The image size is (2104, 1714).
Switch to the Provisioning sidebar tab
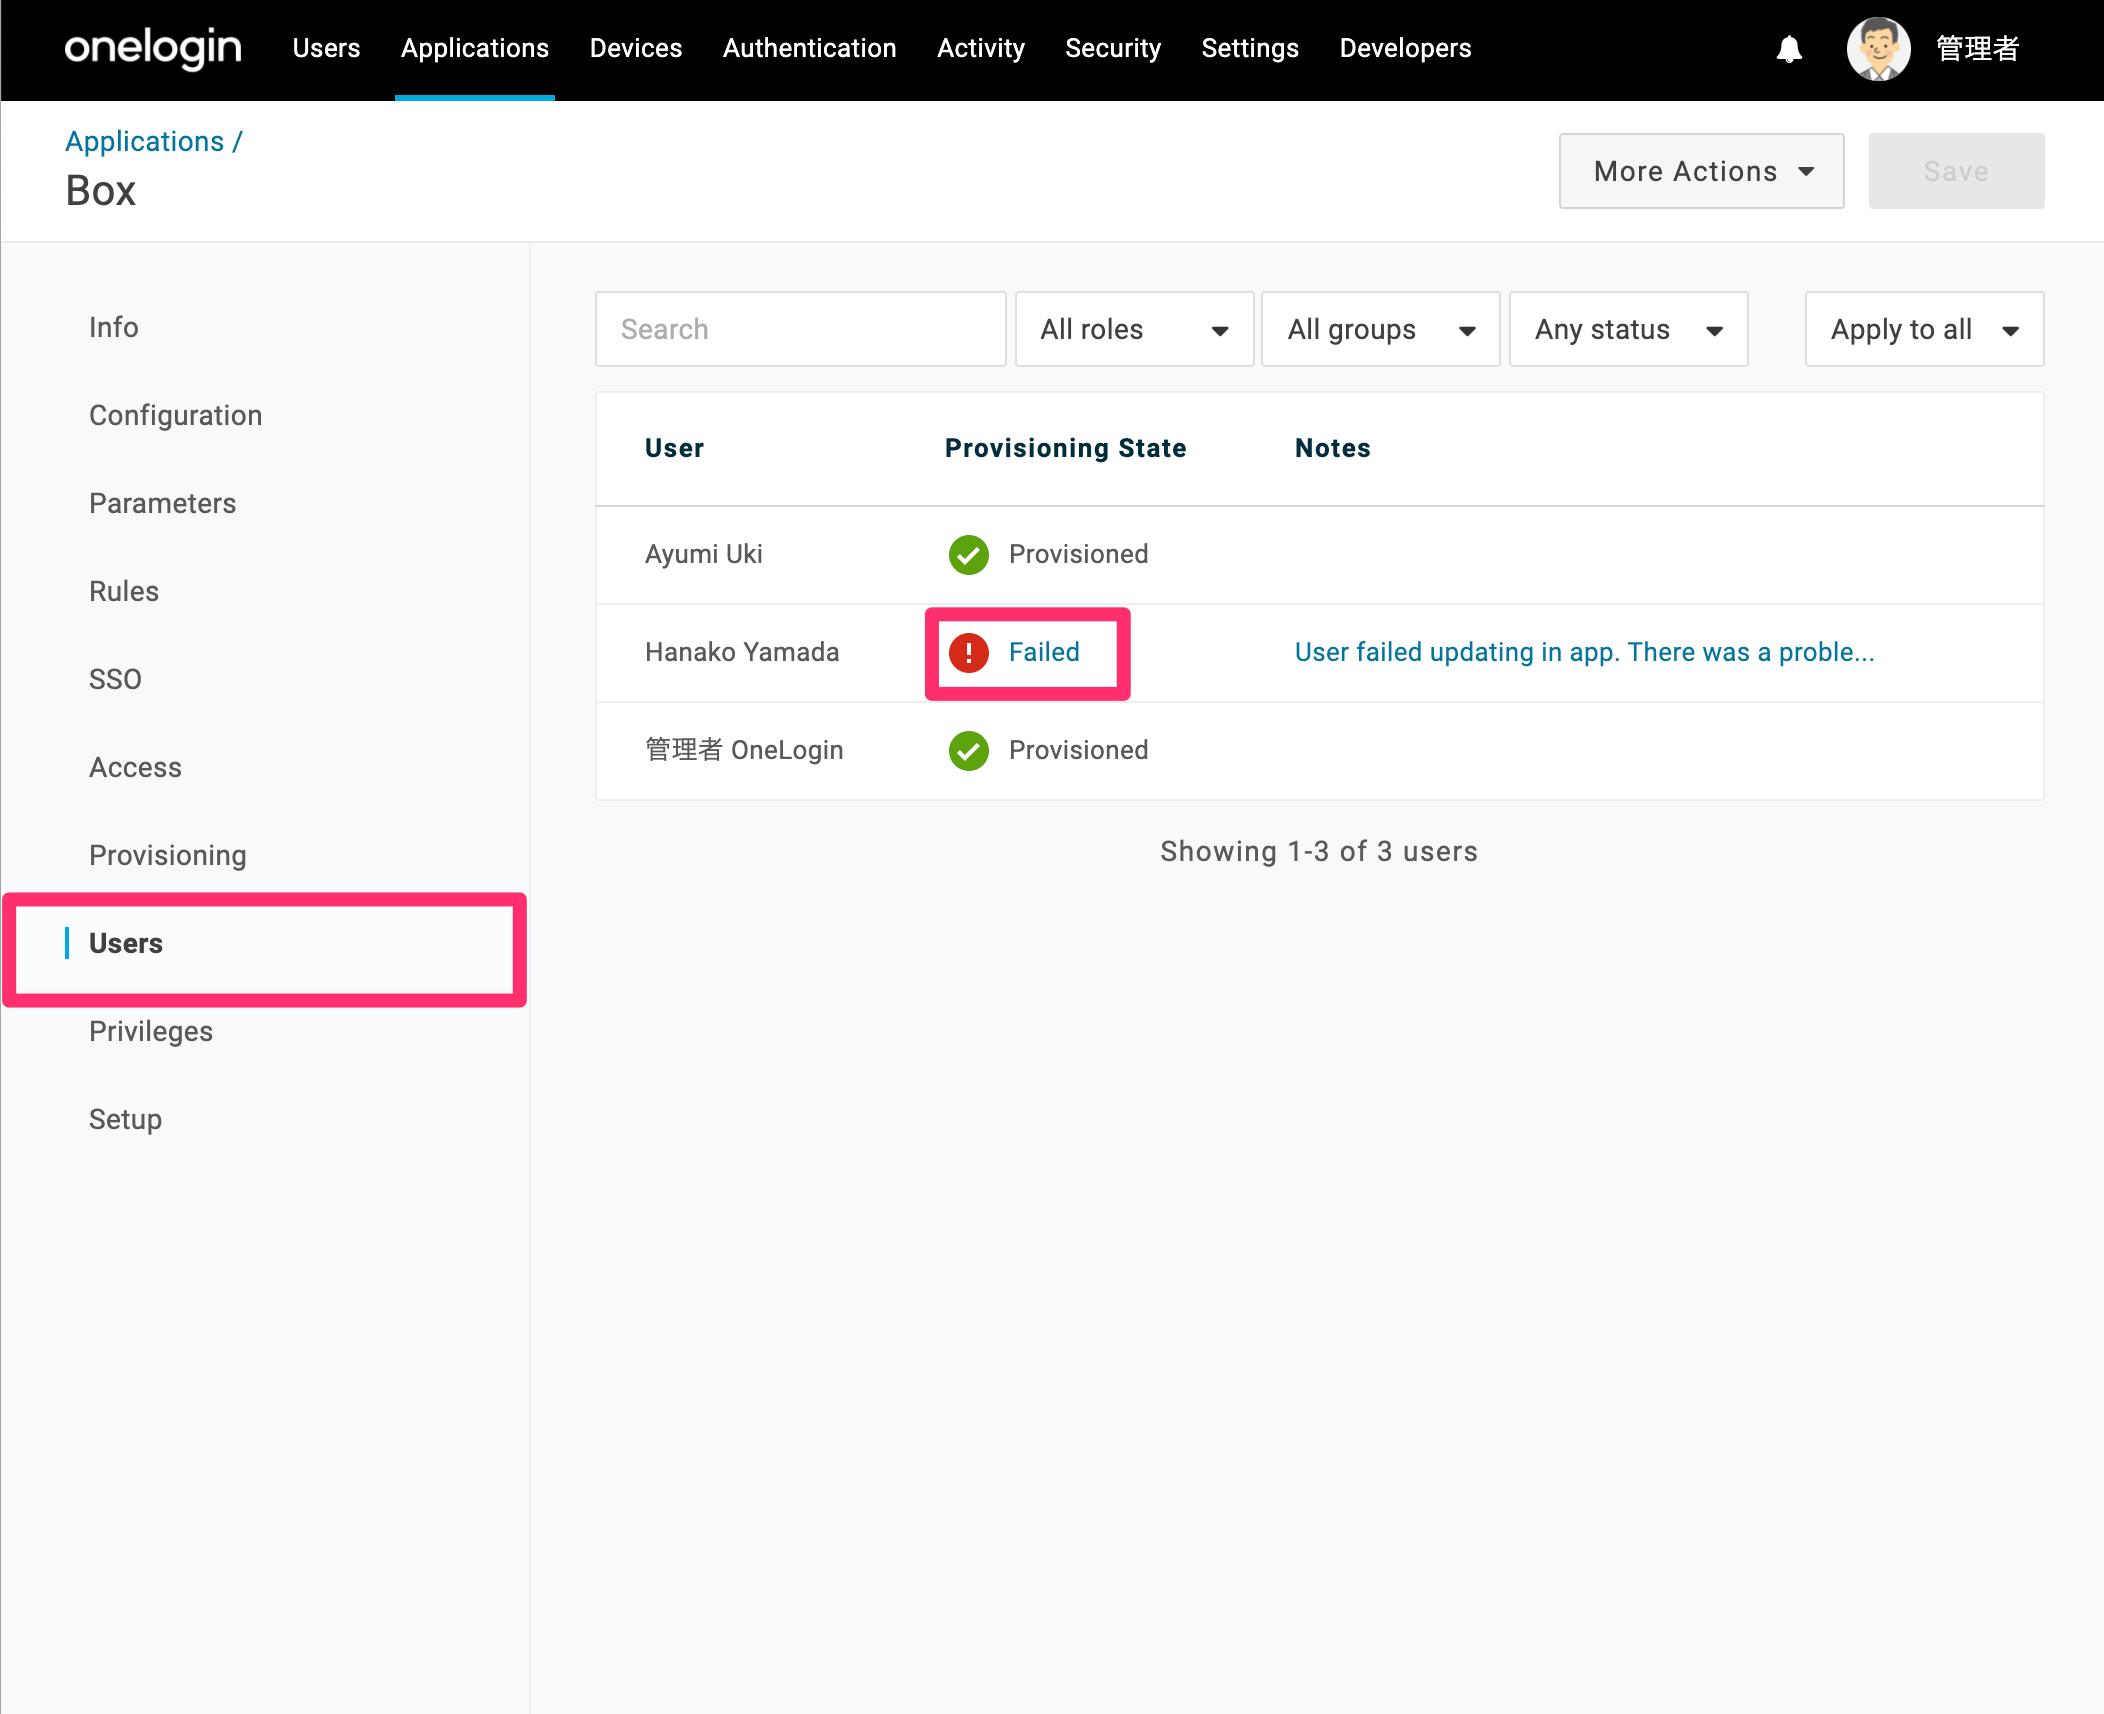167,855
